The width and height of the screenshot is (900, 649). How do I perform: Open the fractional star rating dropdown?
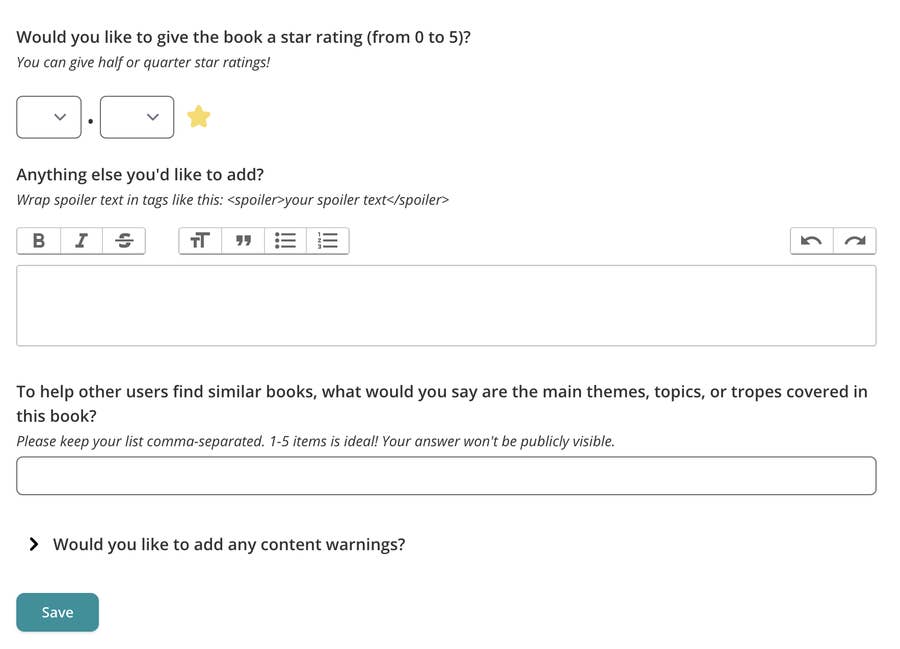point(136,117)
